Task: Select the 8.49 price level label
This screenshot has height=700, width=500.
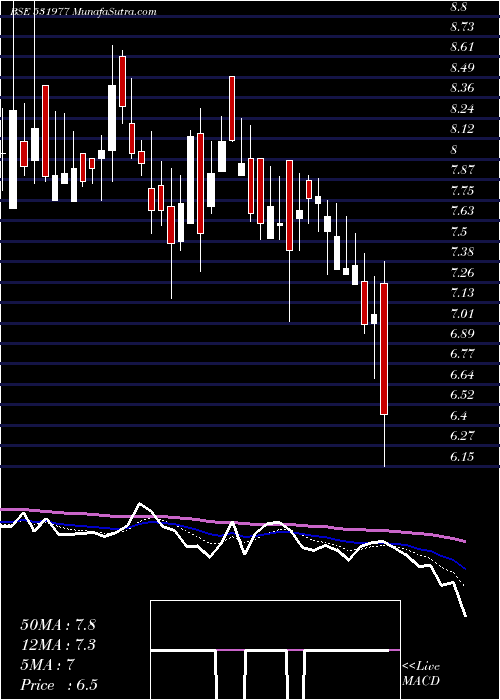Action: click(x=462, y=68)
